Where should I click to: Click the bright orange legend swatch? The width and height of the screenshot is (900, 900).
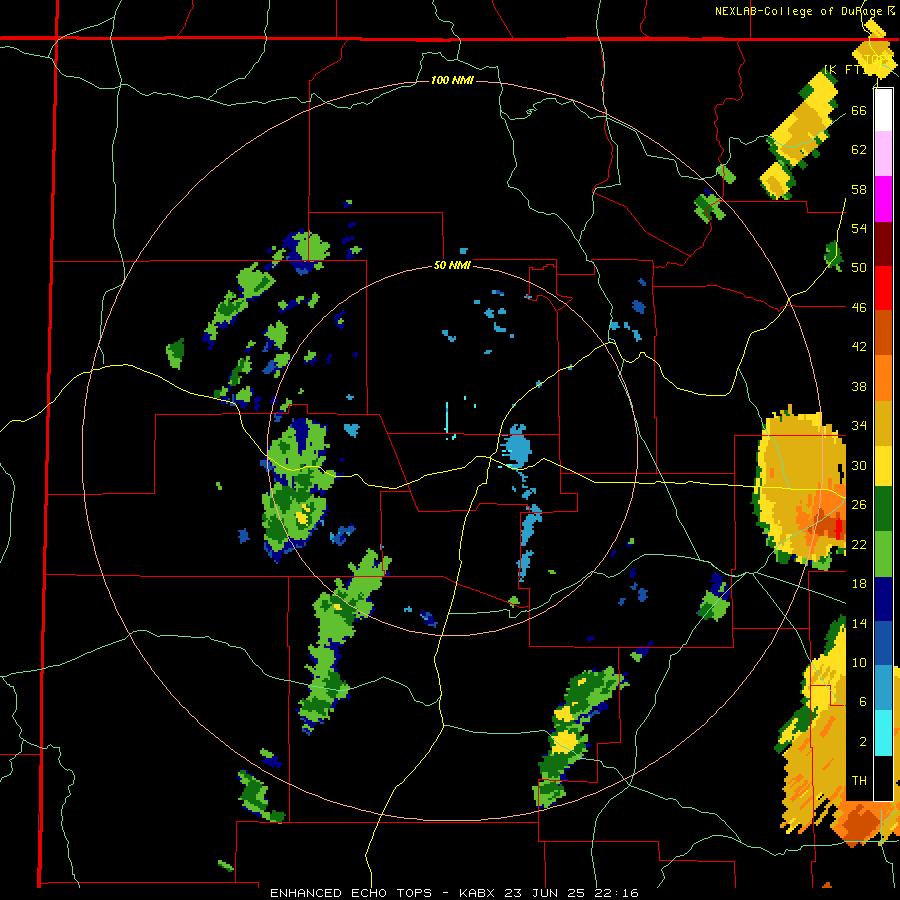[x=883, y=377]
